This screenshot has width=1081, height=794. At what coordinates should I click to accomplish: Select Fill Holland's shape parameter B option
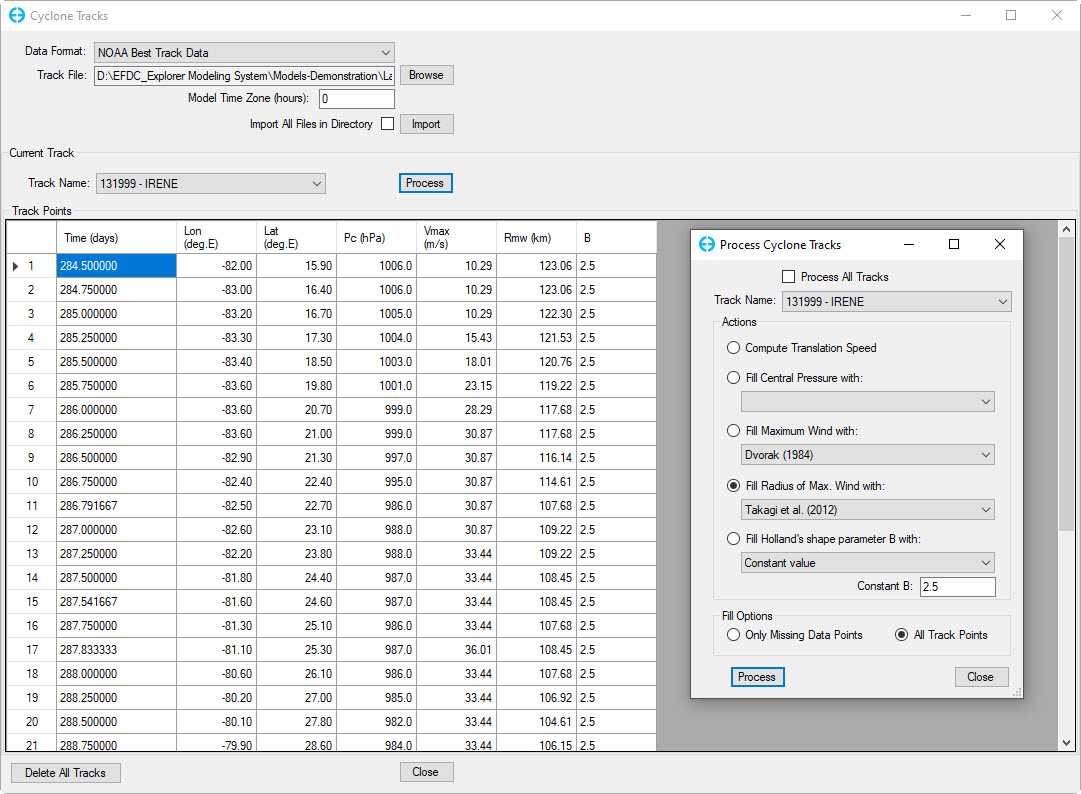(x=734, y=540)
